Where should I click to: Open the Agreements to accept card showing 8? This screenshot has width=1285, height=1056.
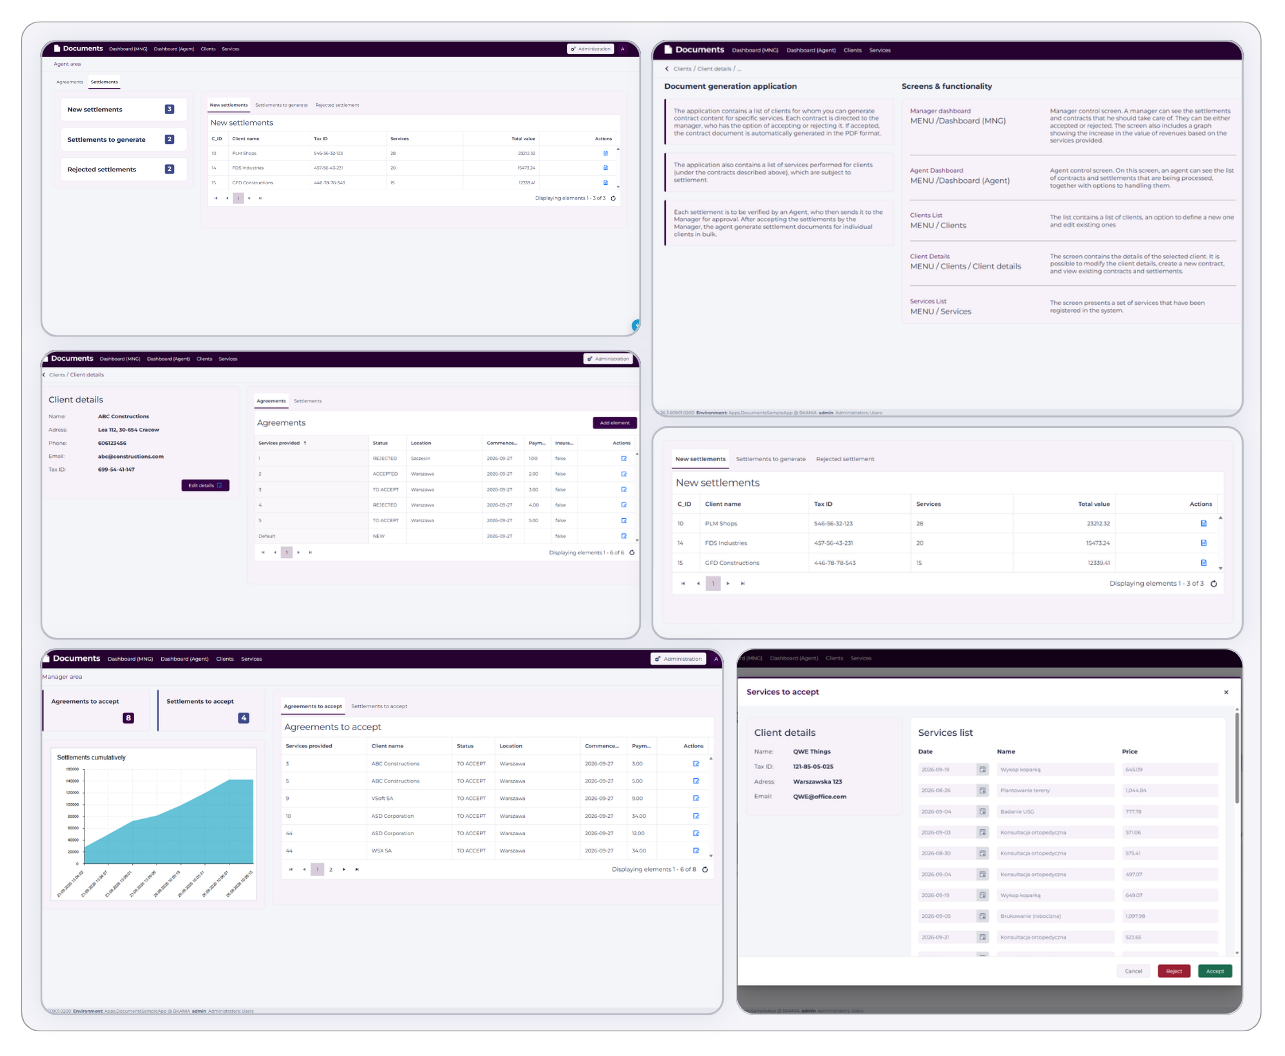coord(95,708)
